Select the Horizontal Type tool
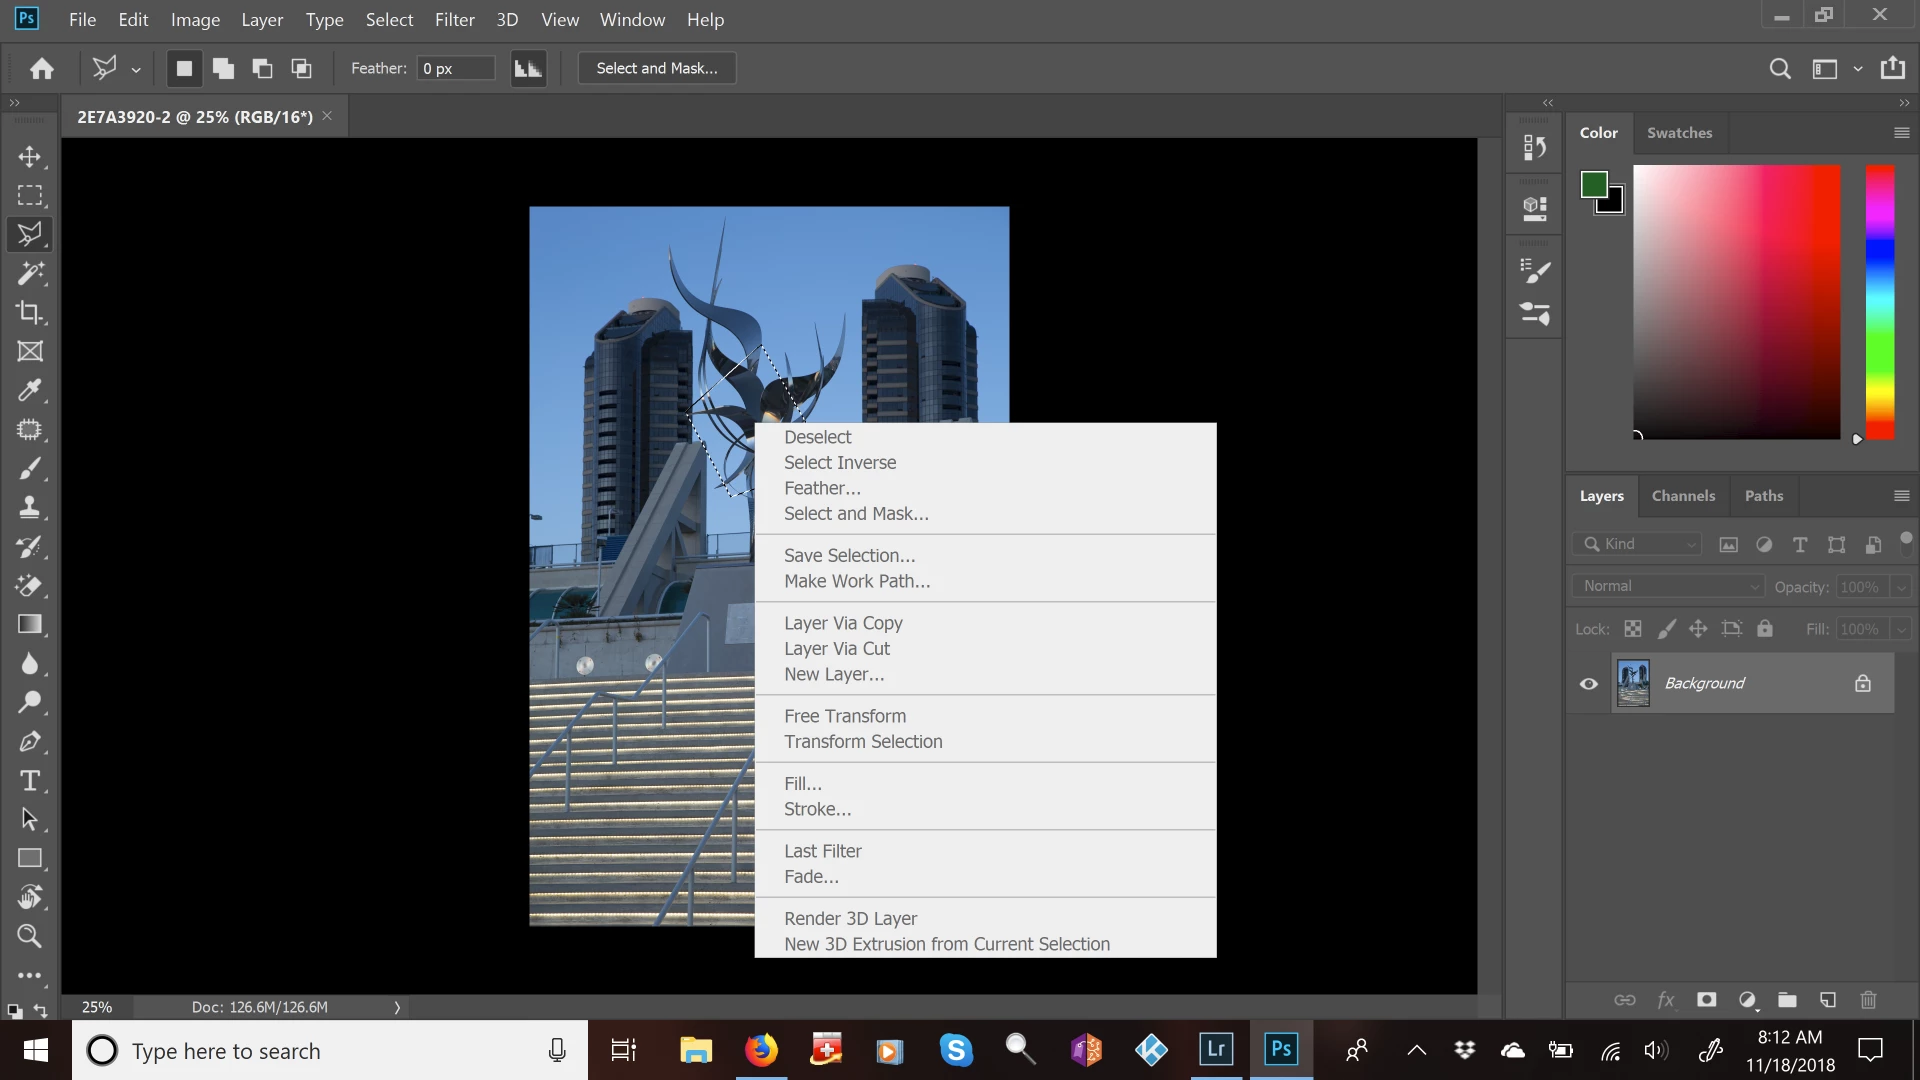 coord(30,780)
